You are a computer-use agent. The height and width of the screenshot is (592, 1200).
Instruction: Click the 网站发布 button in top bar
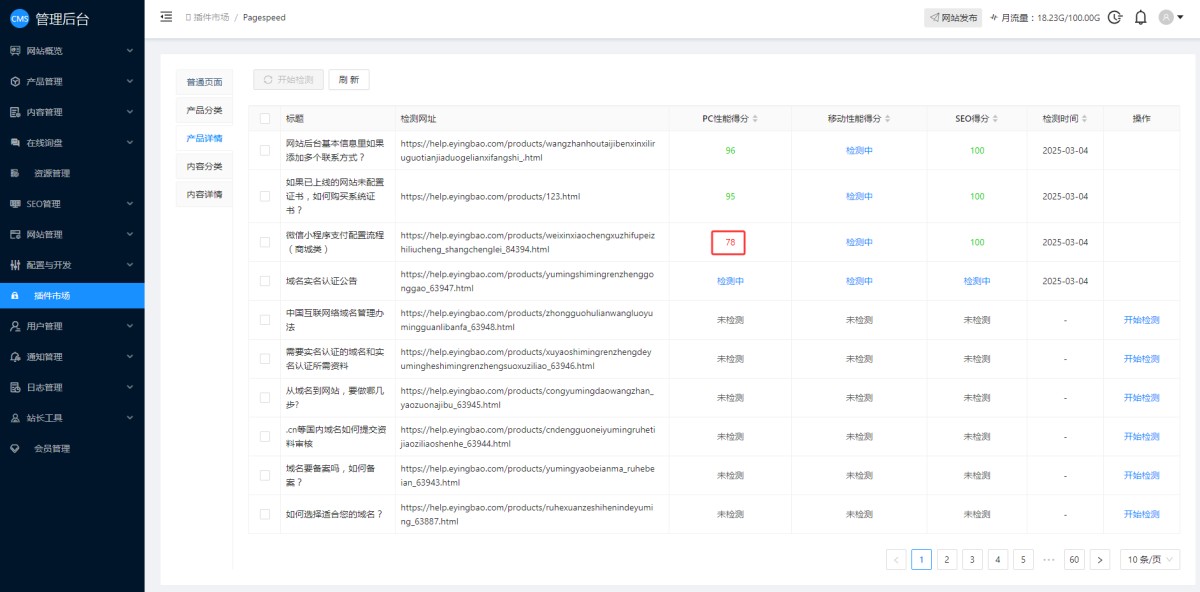[953, 18]
